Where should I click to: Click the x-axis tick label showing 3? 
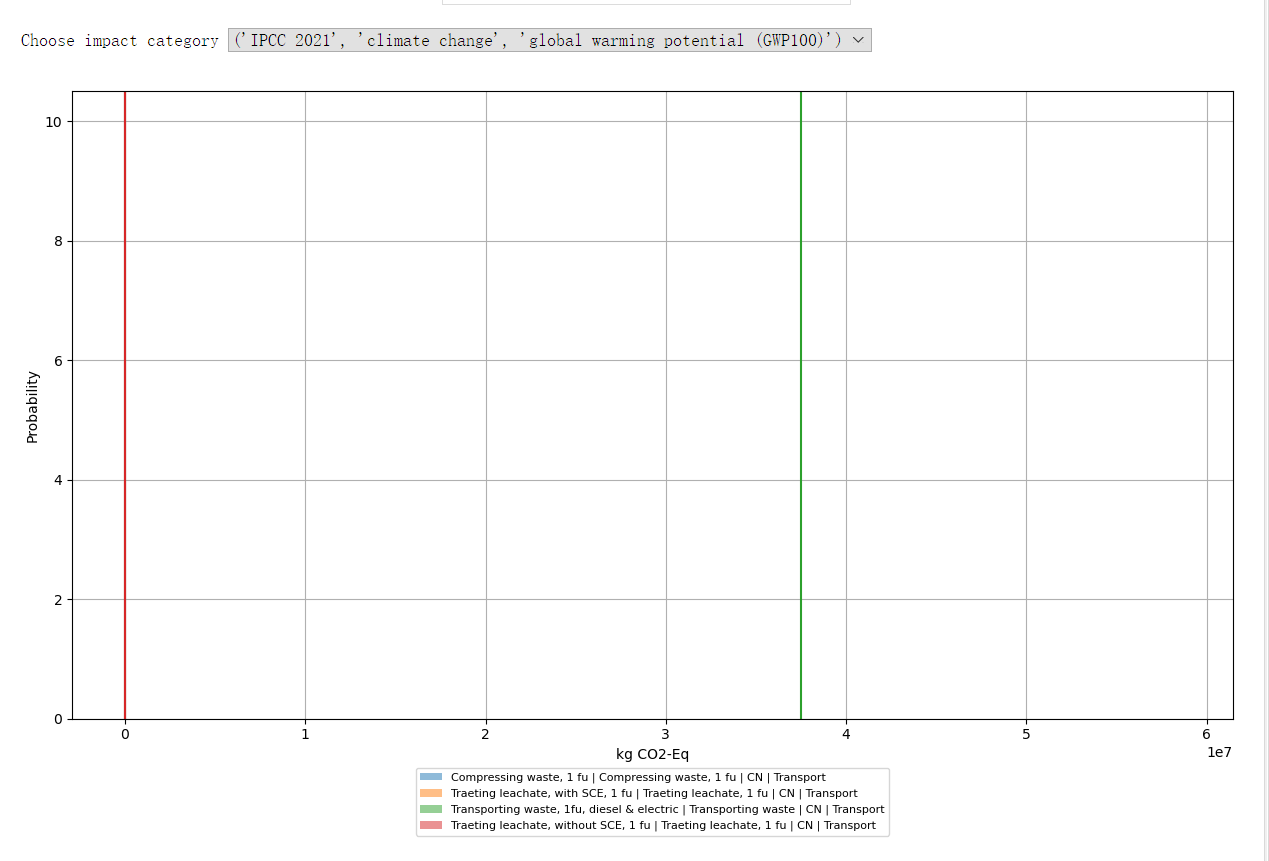coord(664,733)
